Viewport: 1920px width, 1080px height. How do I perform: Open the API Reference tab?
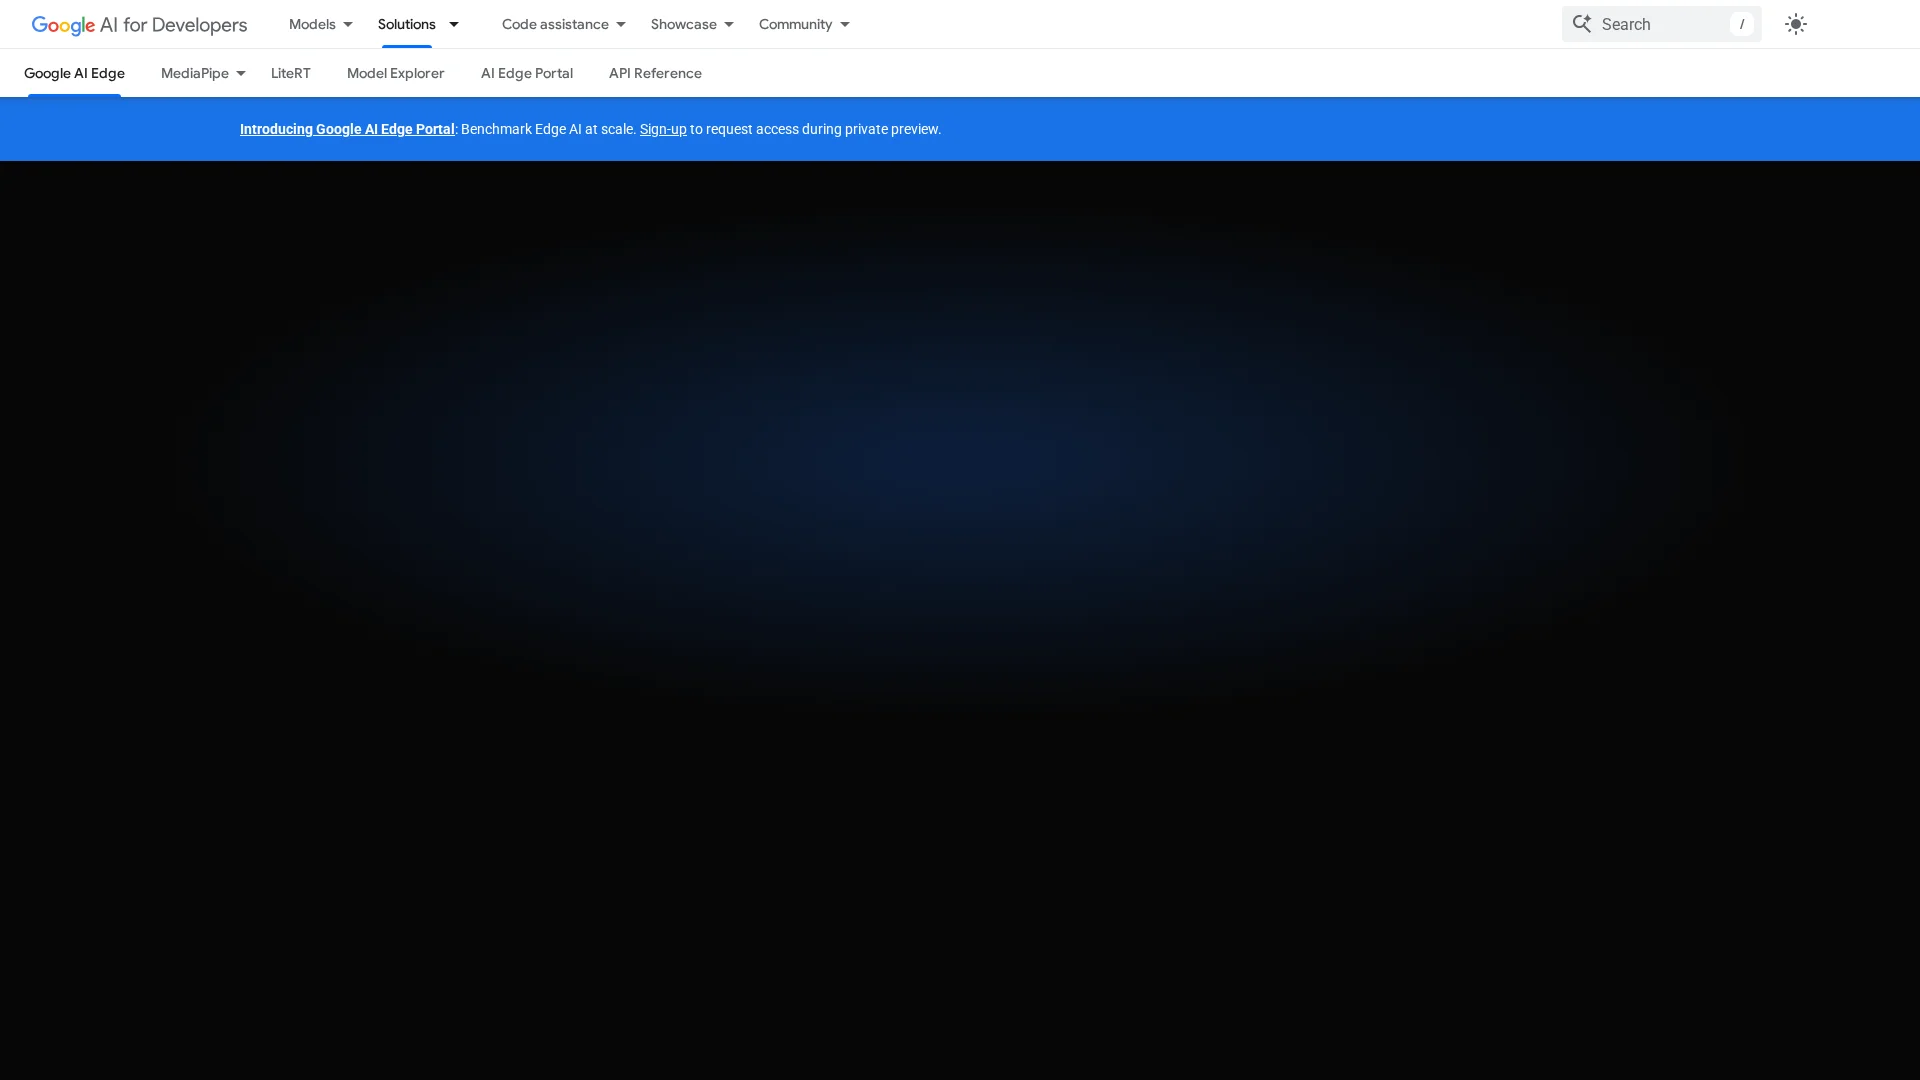click(x=655, y=73)
